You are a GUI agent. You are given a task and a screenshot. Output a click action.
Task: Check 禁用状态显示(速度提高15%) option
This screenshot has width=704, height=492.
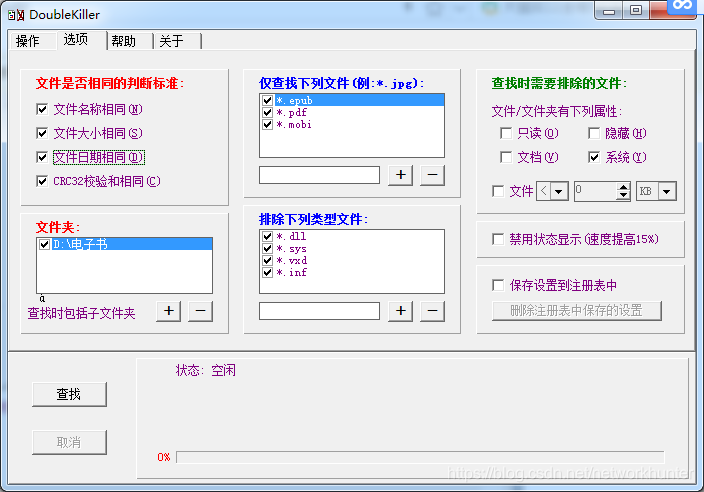(498, 239)
